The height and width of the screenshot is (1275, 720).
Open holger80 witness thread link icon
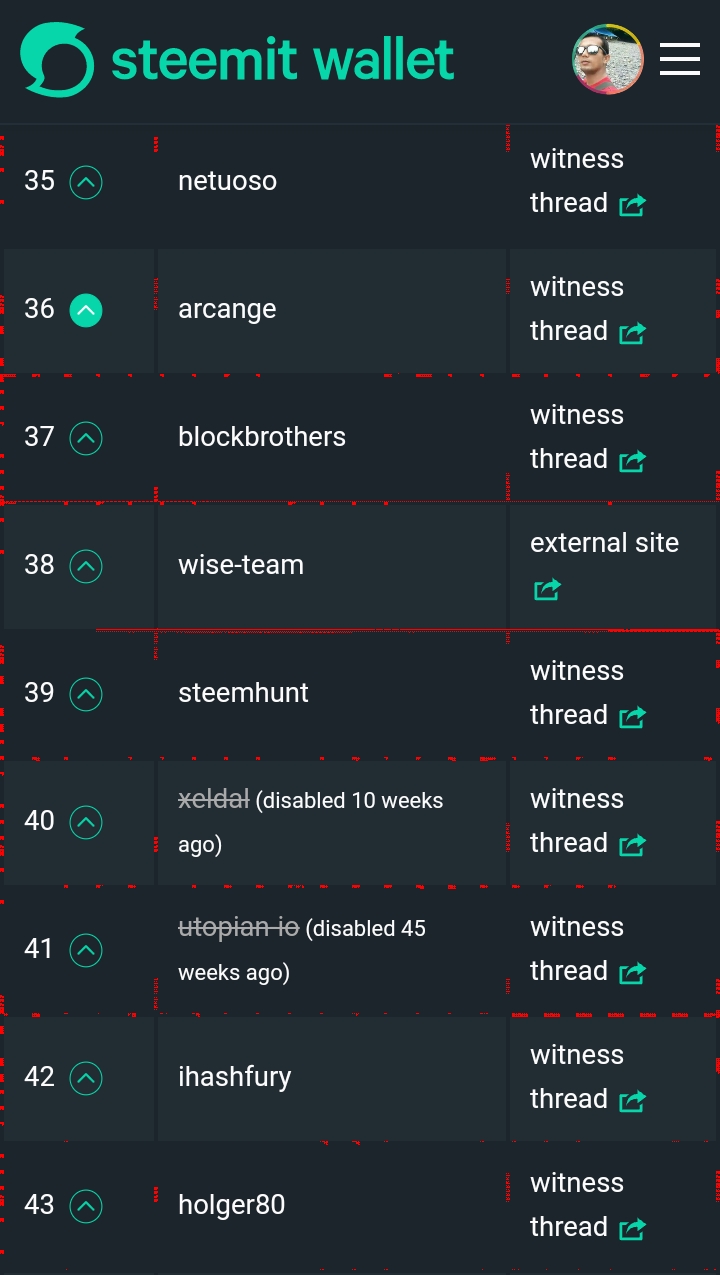click(x=632, y=1229)
